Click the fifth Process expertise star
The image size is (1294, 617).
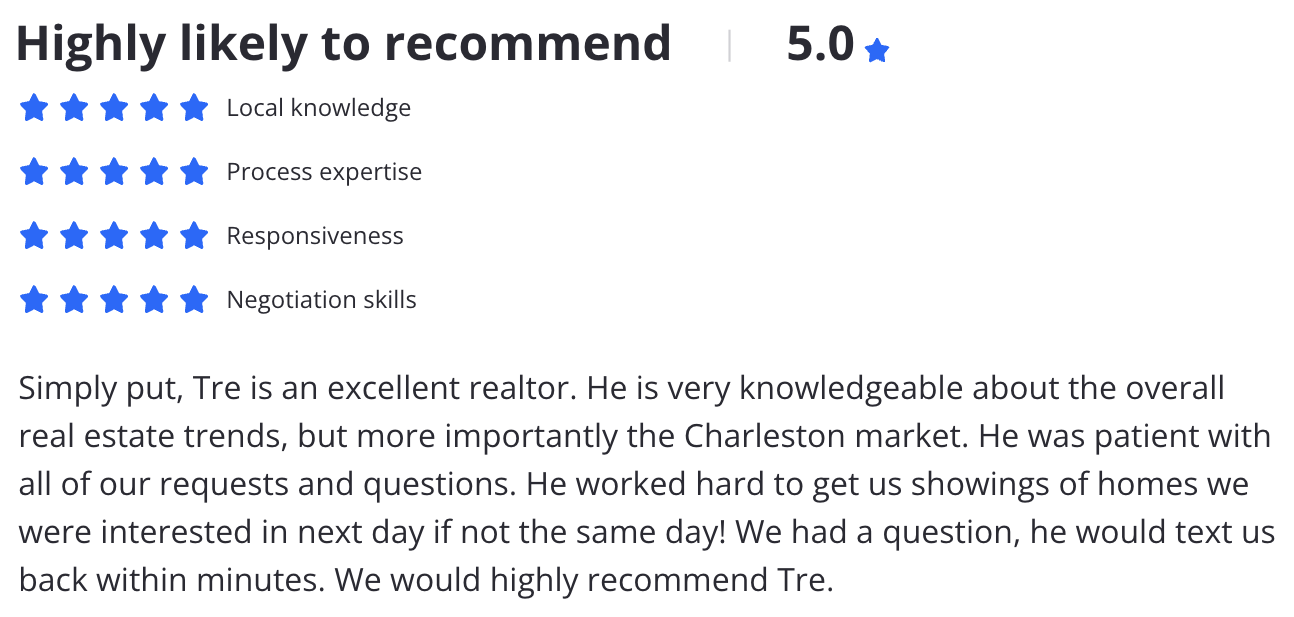[194, 171]
